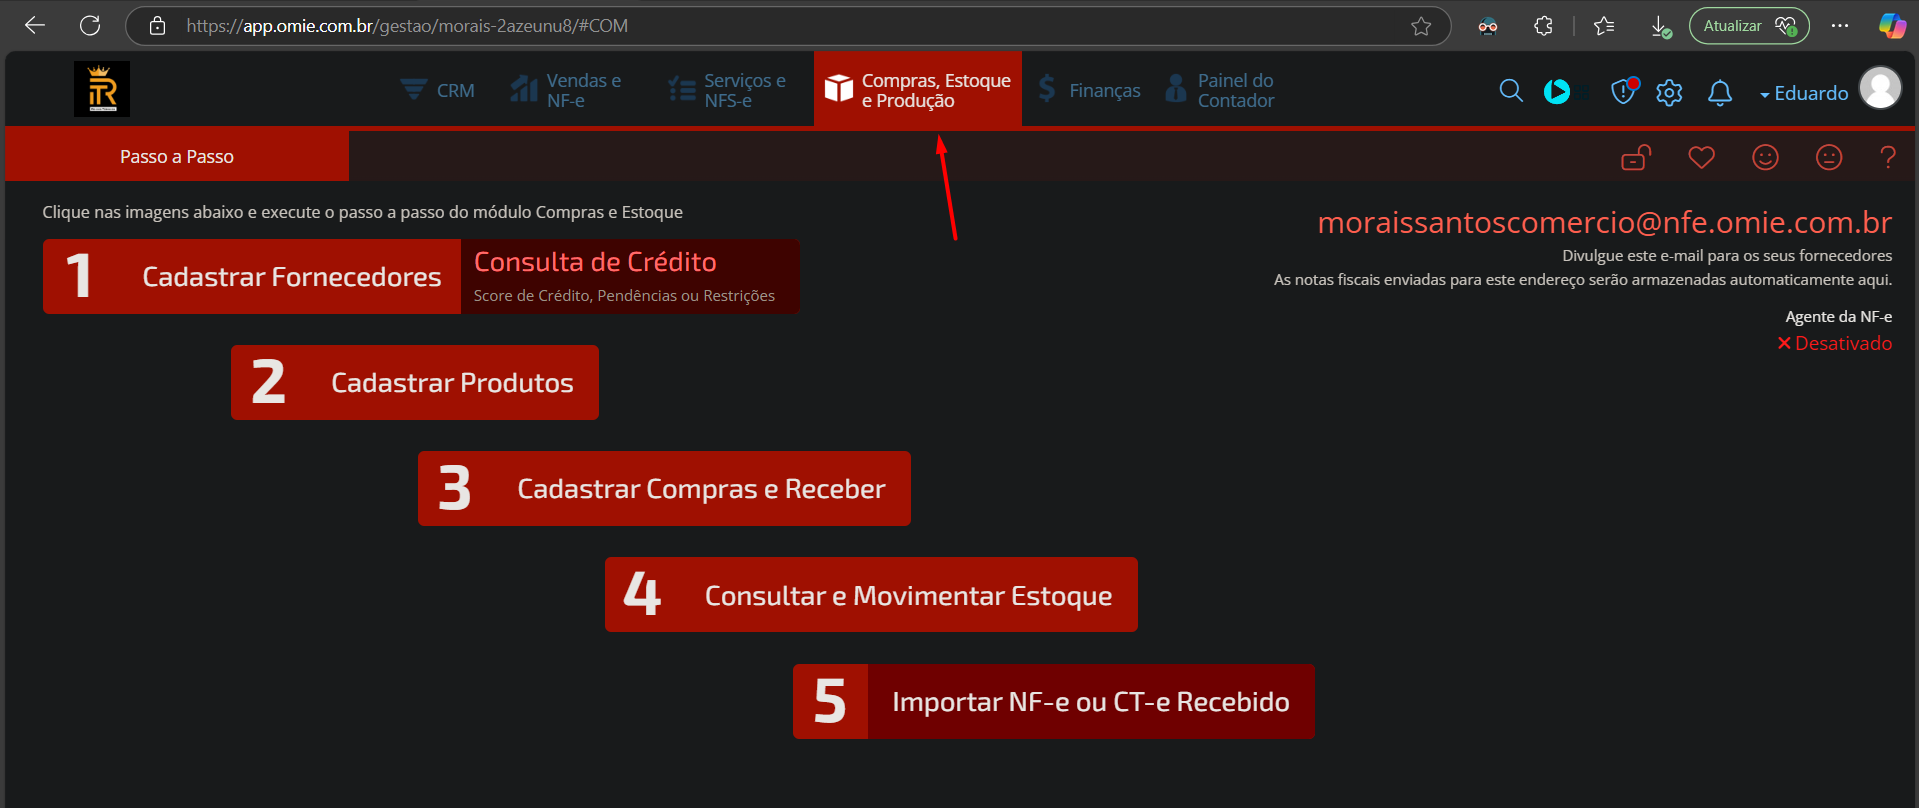Expand the Eduardo user dropdown
Image resolution: width=1919 pixels, height=808 pixels.
1804,93
